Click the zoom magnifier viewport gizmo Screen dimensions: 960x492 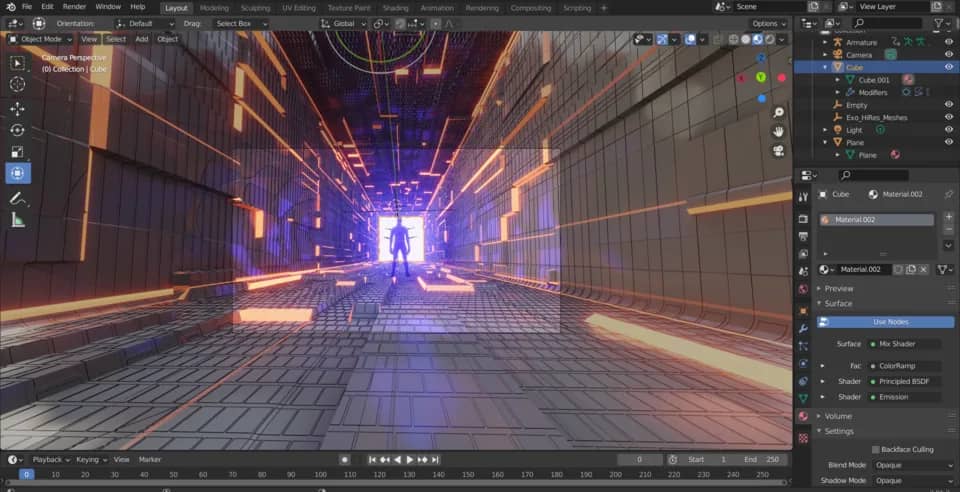pyautogui.click(x=778, y=113)
